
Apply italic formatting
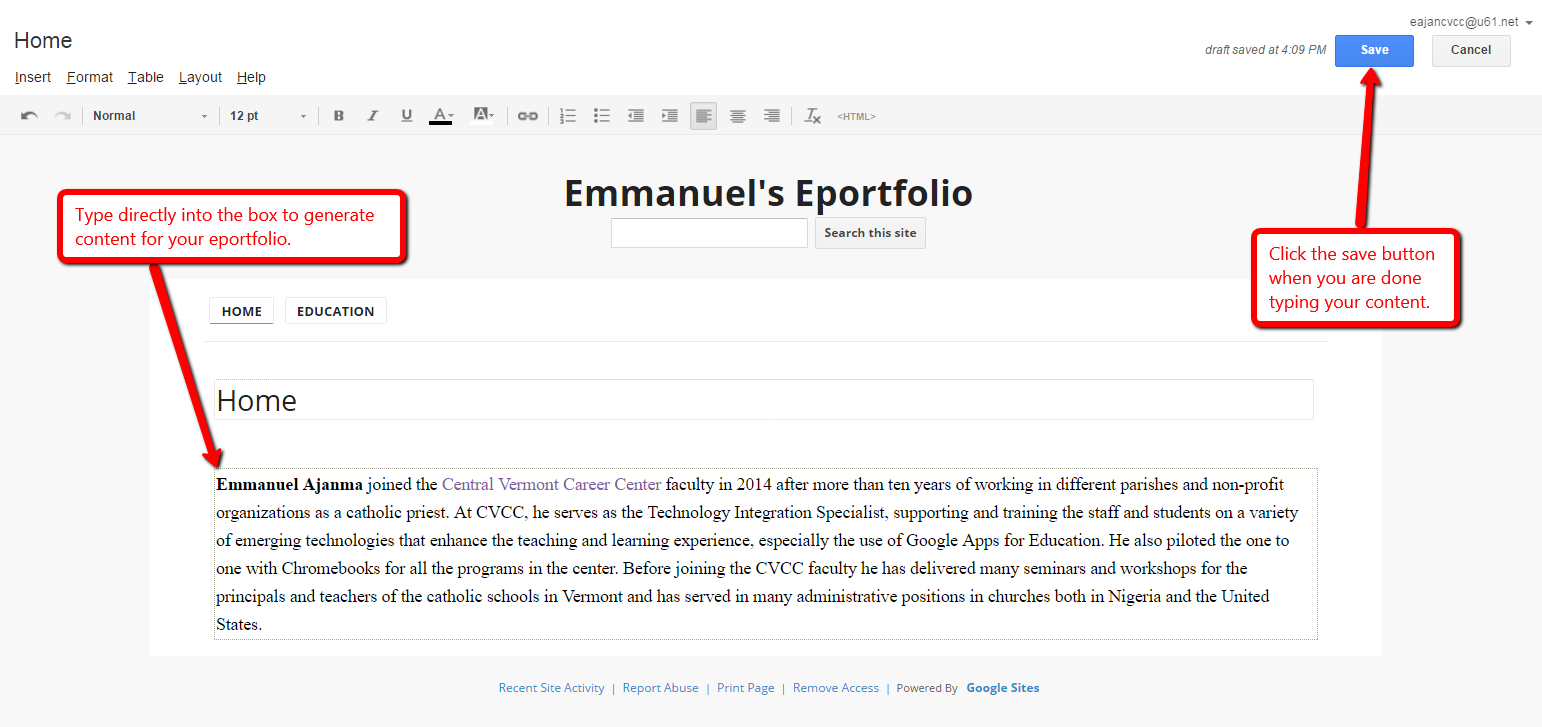[x=373, y=115]
